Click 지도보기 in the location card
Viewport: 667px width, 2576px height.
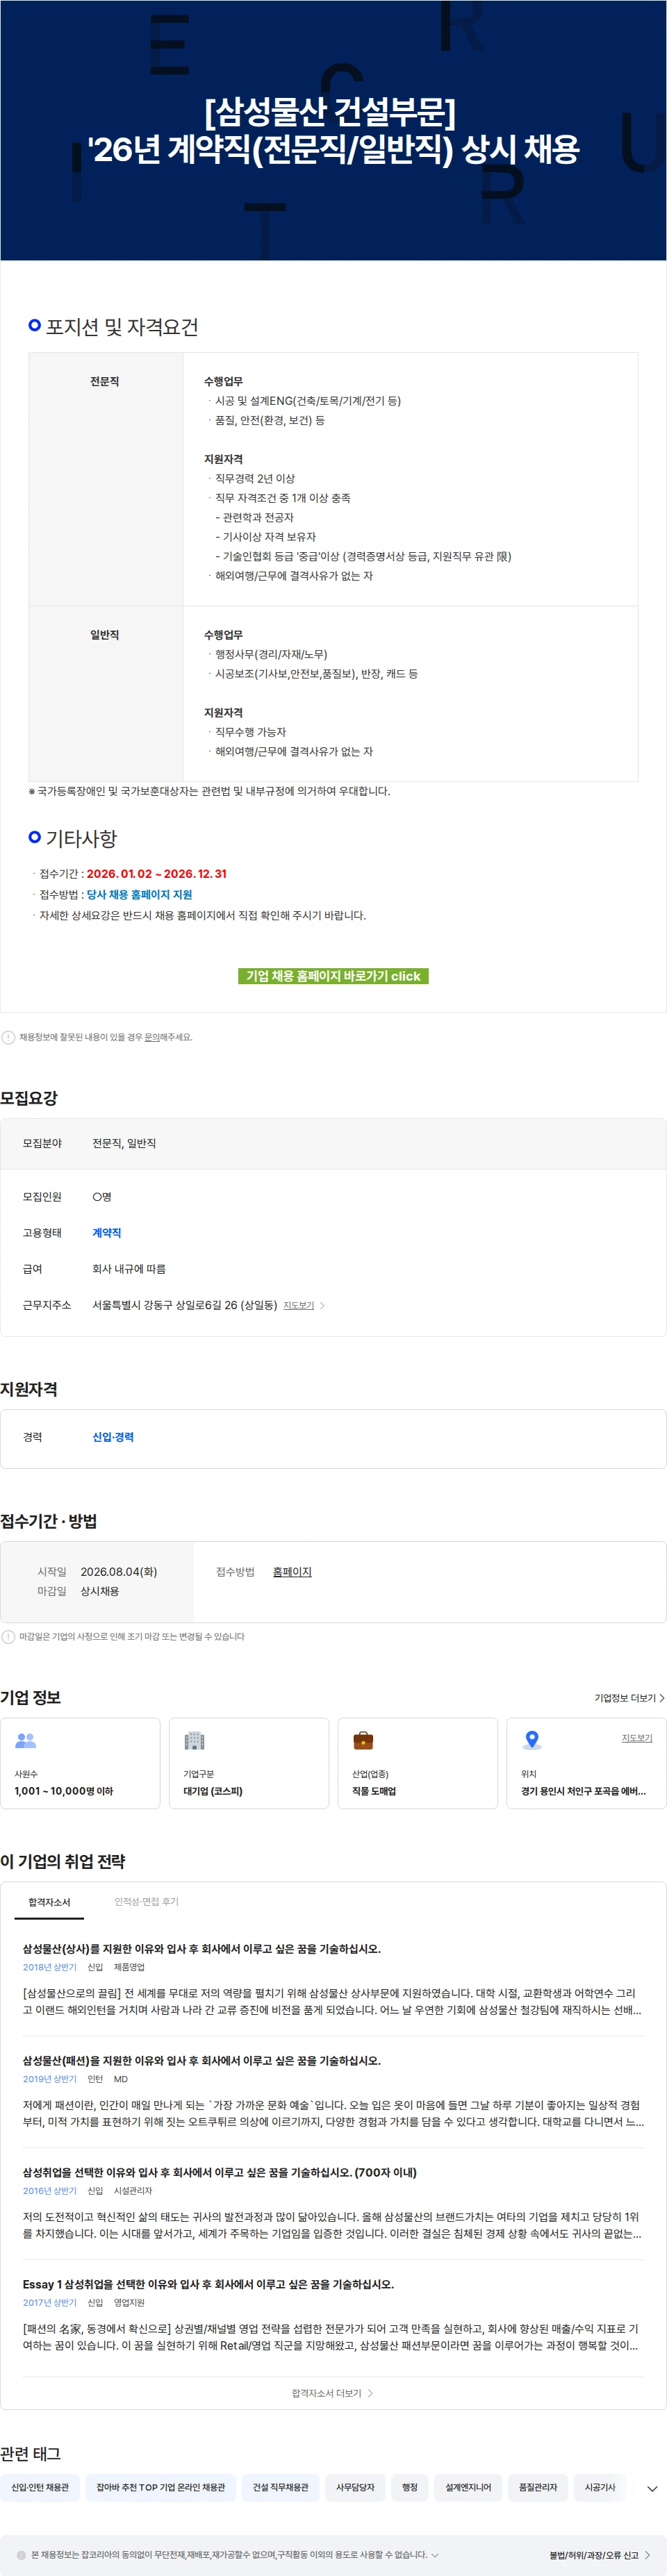click(637, 1738)
